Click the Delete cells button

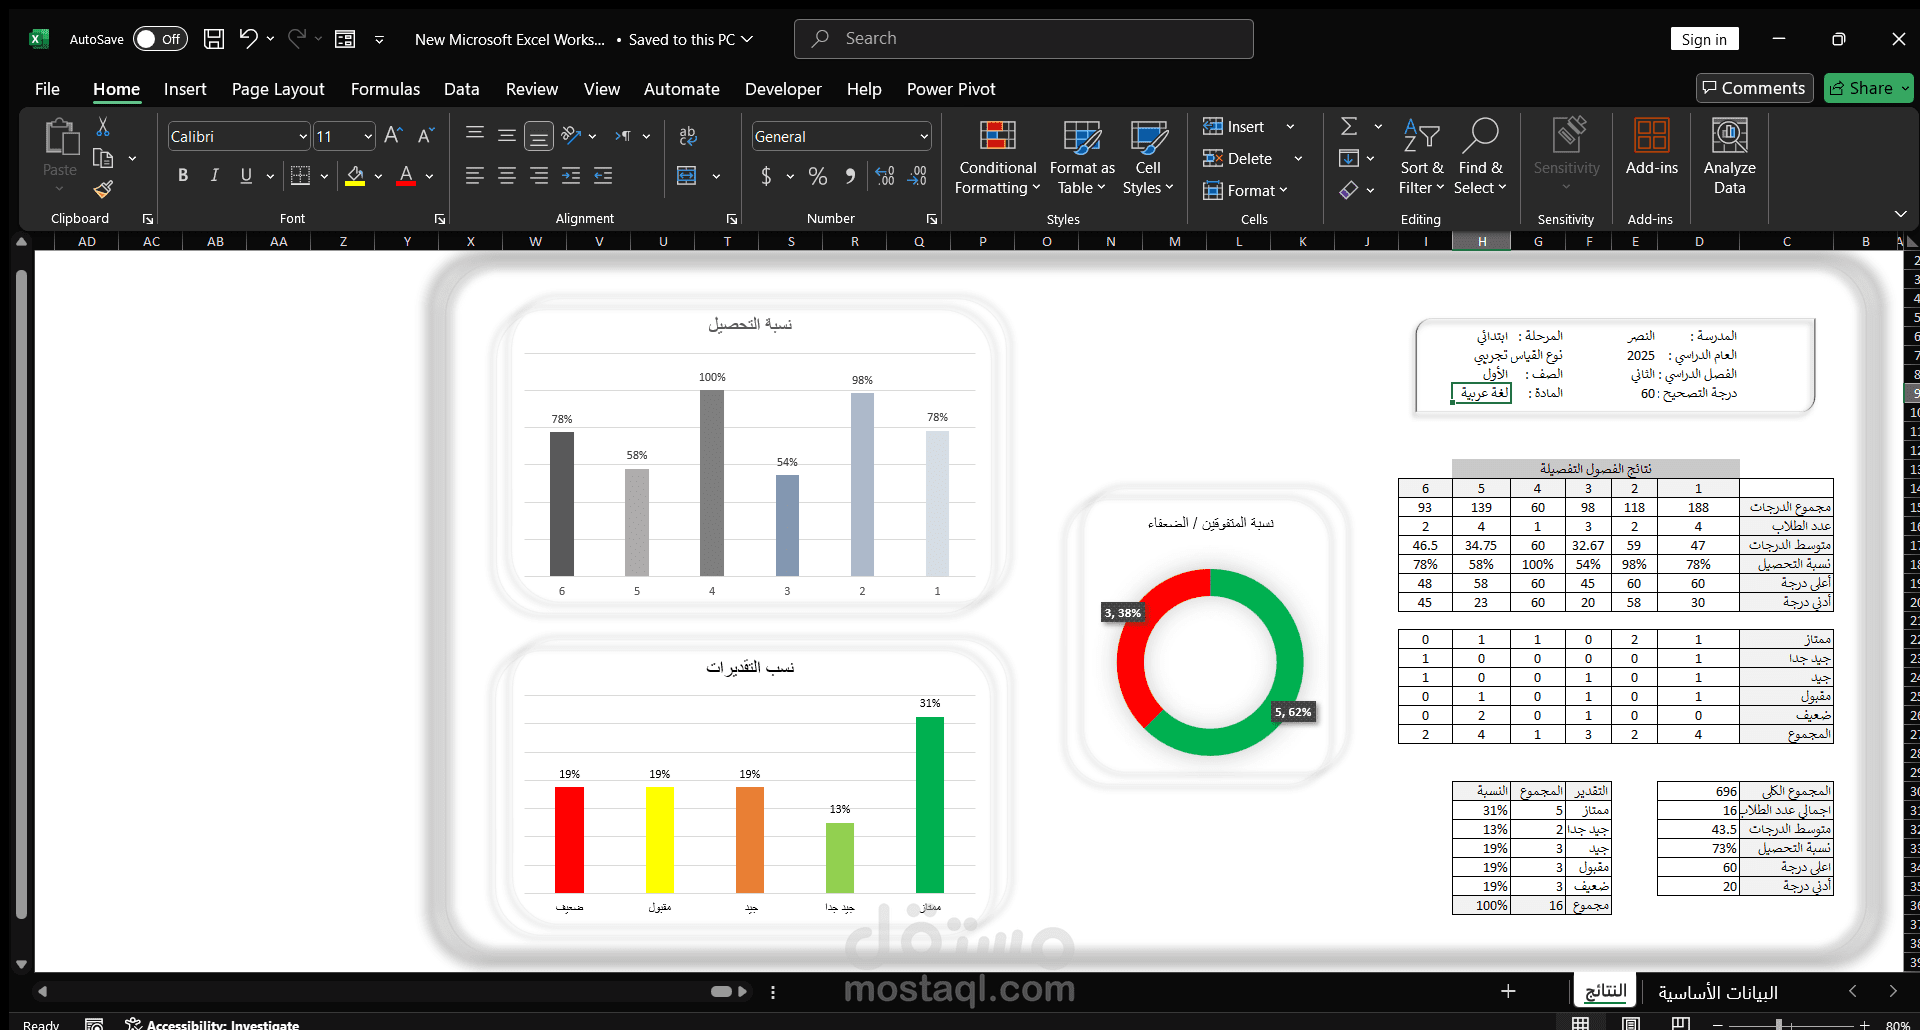(1238, 158)
